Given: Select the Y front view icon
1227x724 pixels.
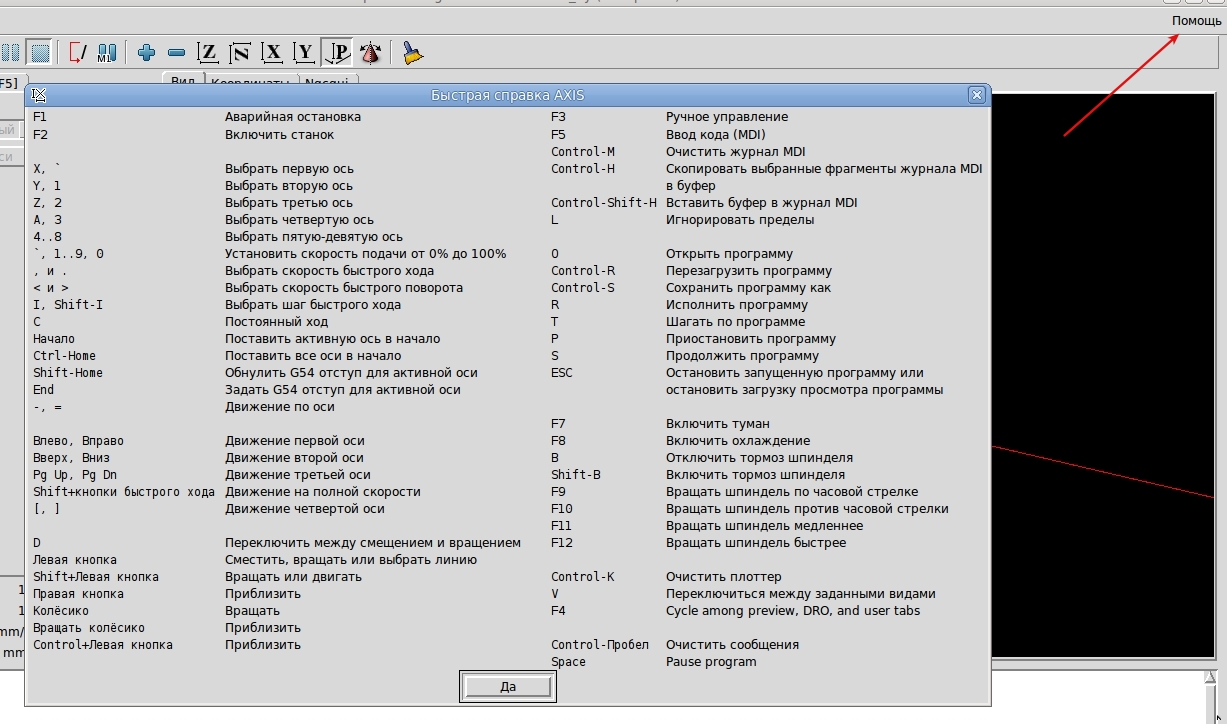Looking at the screenshot, I should pyautogui.click(x=306, y=53).
